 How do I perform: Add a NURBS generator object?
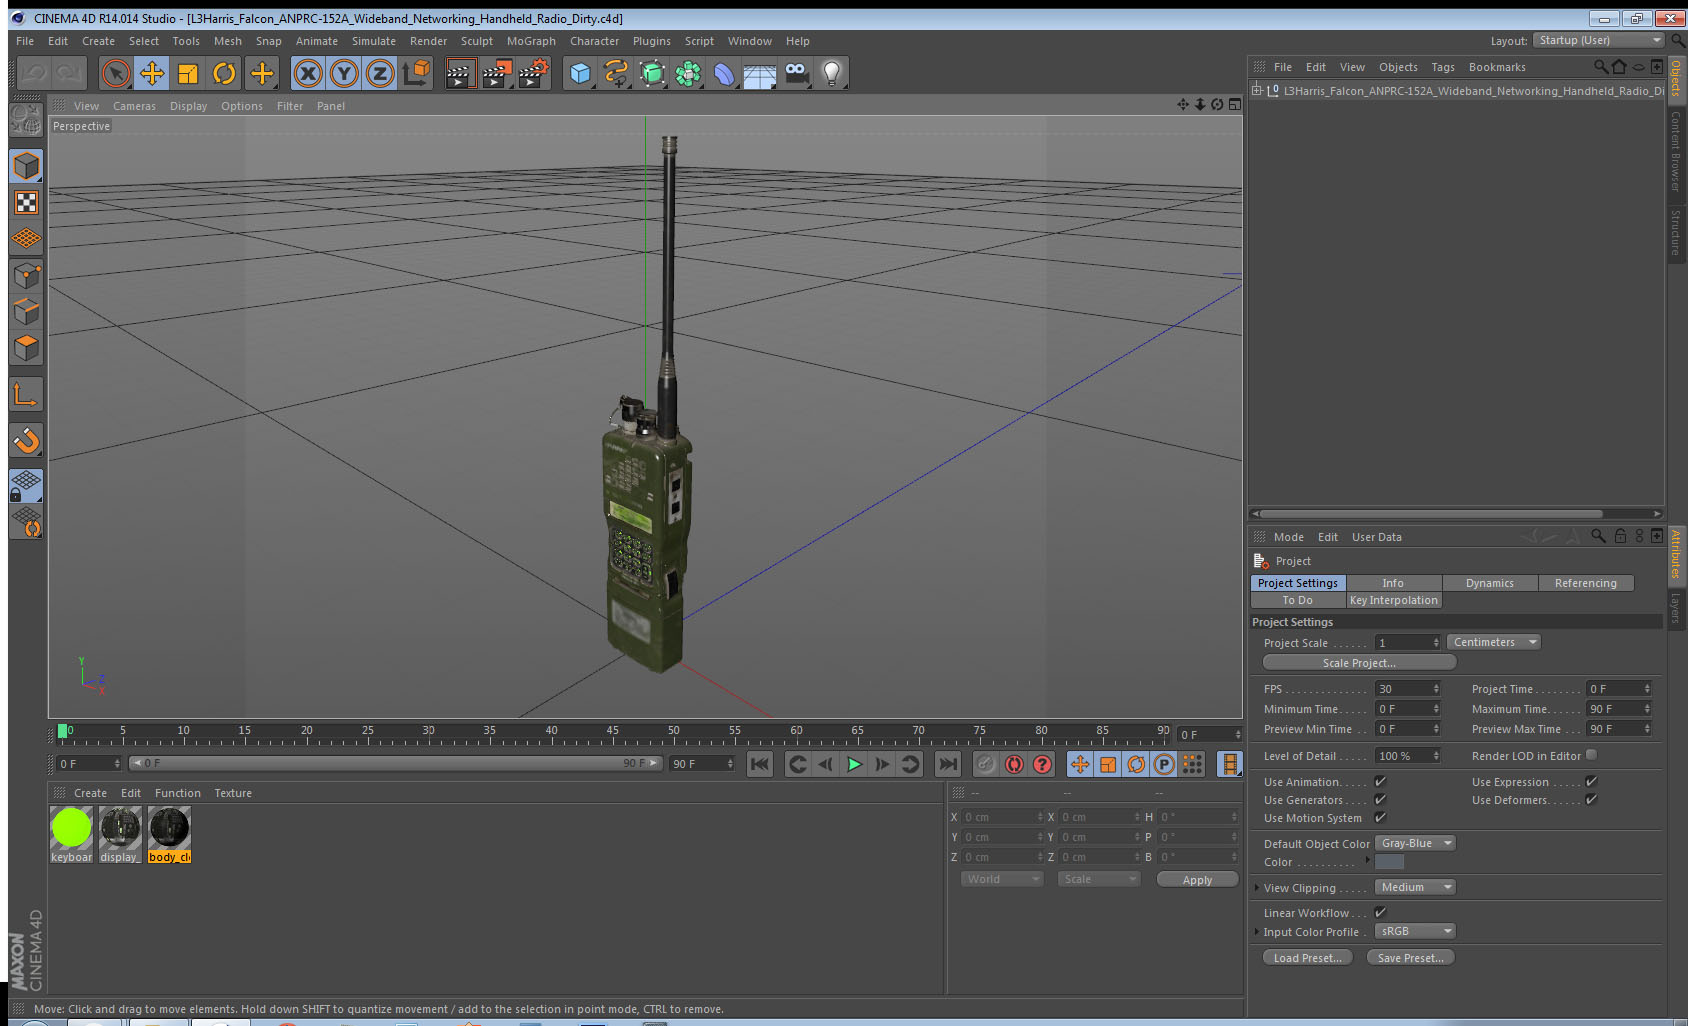point(652,73)
